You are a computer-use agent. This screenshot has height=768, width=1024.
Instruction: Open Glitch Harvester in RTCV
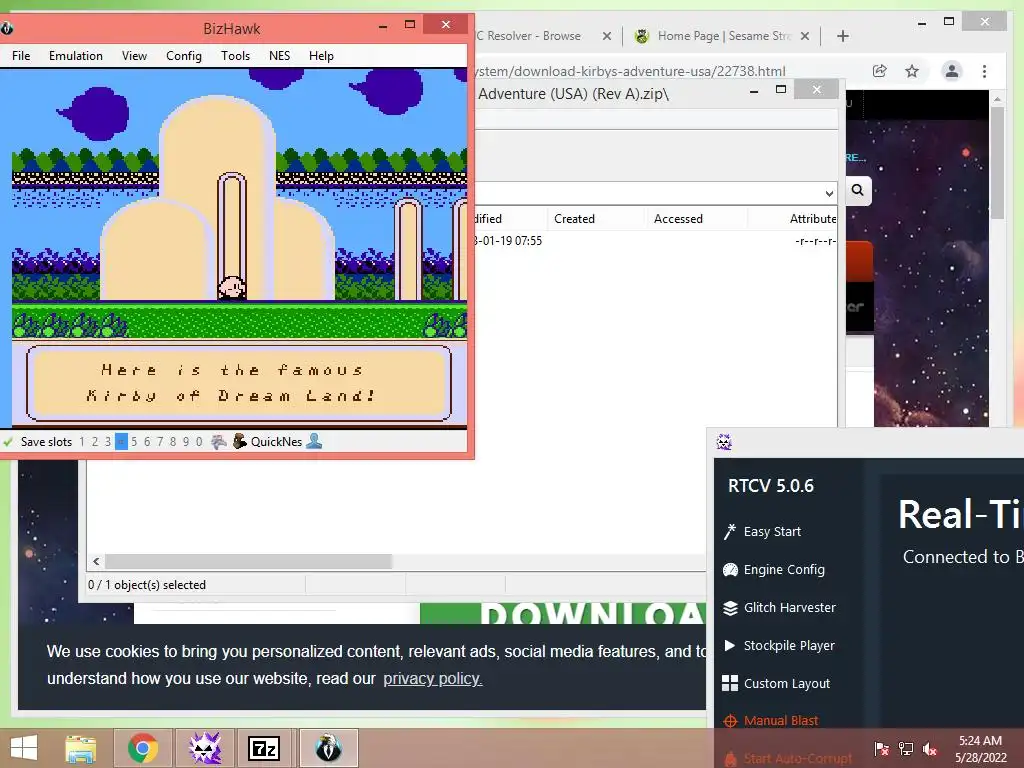click(779, 607)
